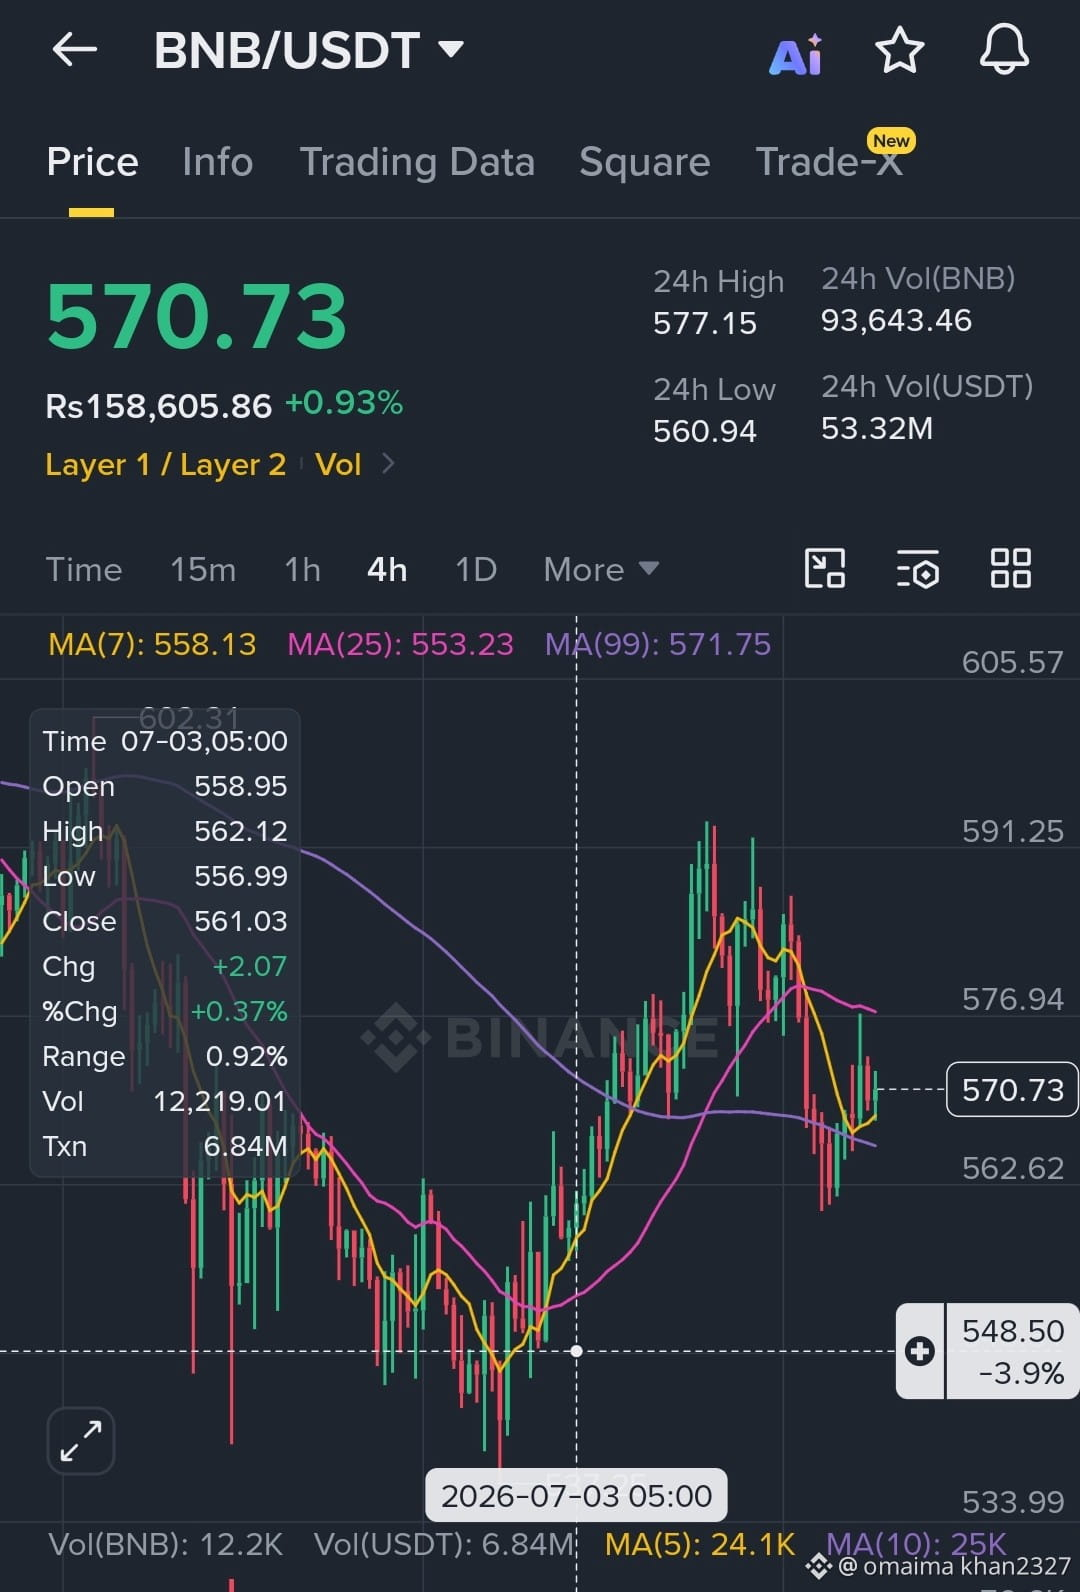The image size is (1080, 1592).
Task: Select the 1h chart interval
Action: click(302, 570)
